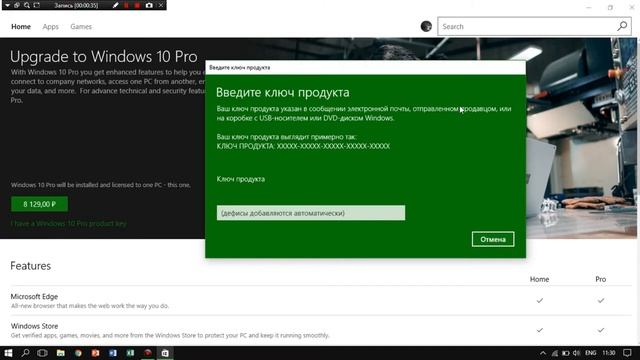Click the recorder capture-region rectangle icon

[x=37, y=5]
